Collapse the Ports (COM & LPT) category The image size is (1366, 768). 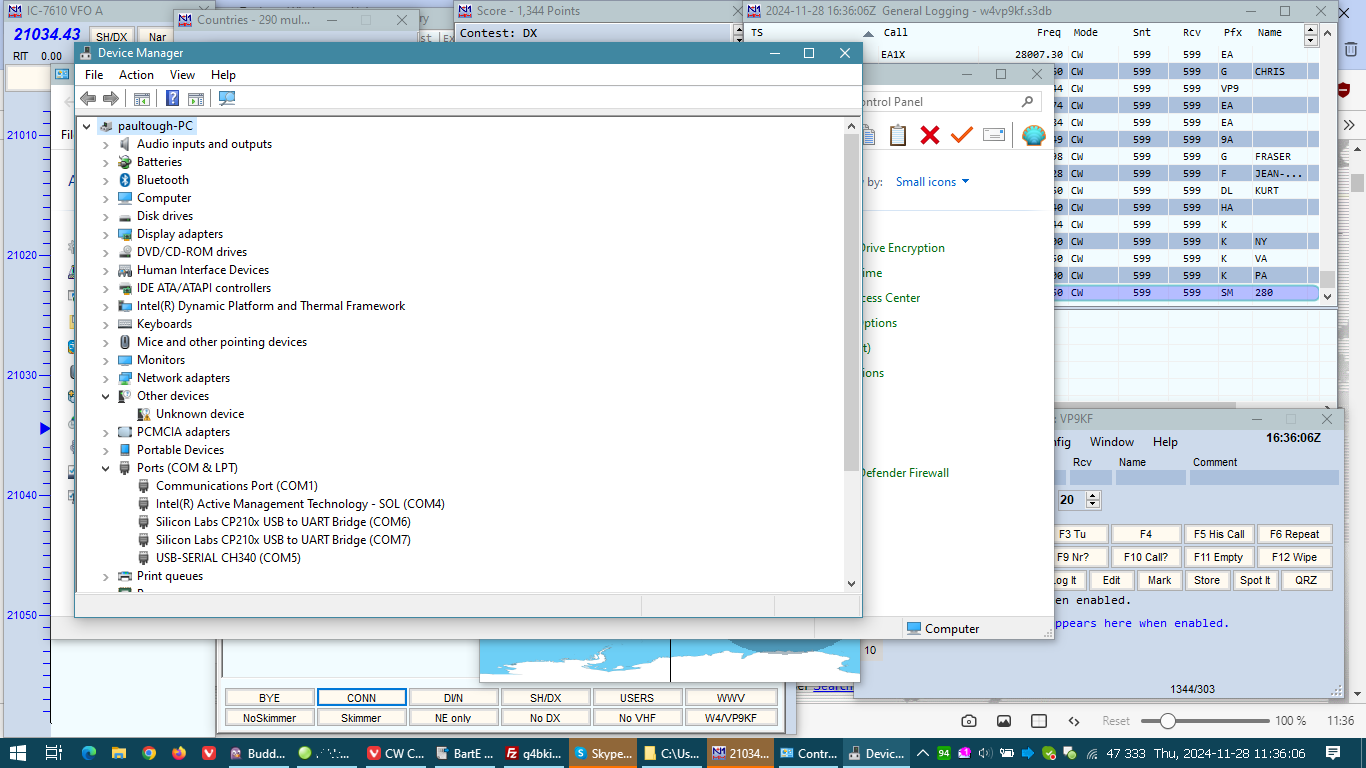106,468
